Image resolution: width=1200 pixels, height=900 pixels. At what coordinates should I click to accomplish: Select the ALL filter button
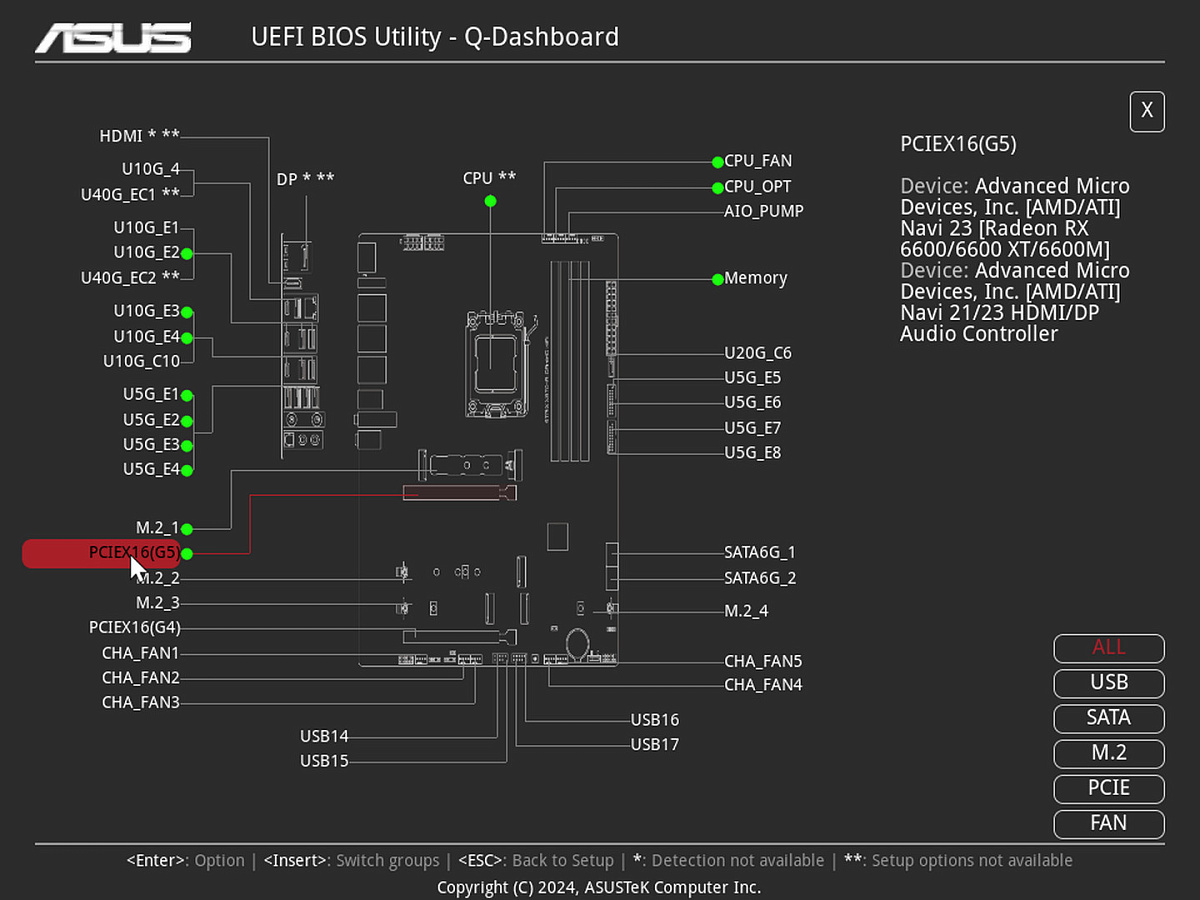[x=1109, y=648]
